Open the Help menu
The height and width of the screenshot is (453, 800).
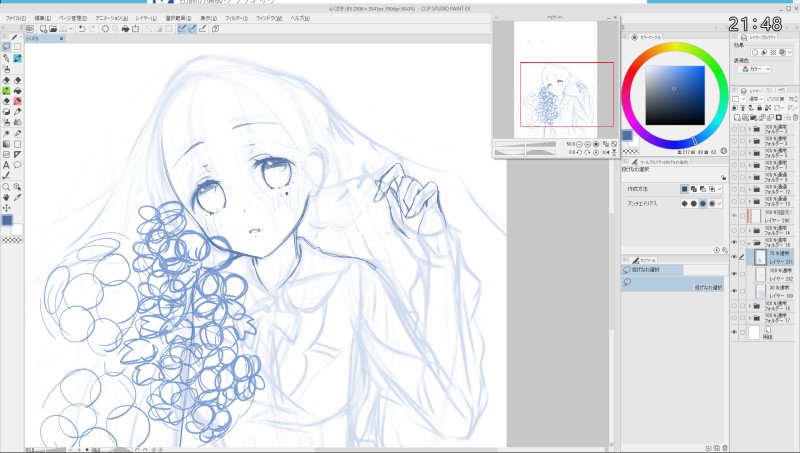pos(300,18)
